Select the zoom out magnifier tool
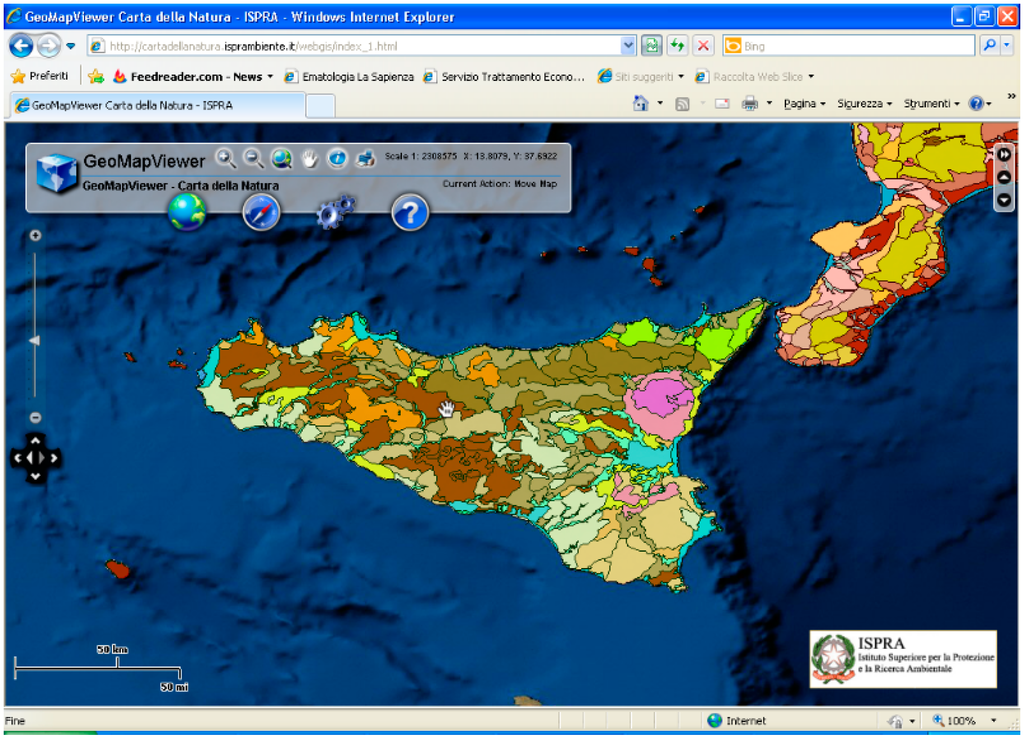 254,158
